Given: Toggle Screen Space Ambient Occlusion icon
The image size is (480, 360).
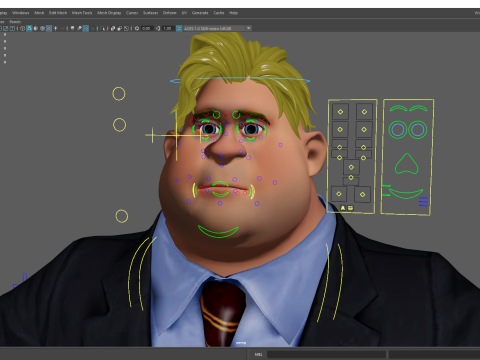Looking at the screenshot, I should [x=72, y=28].
